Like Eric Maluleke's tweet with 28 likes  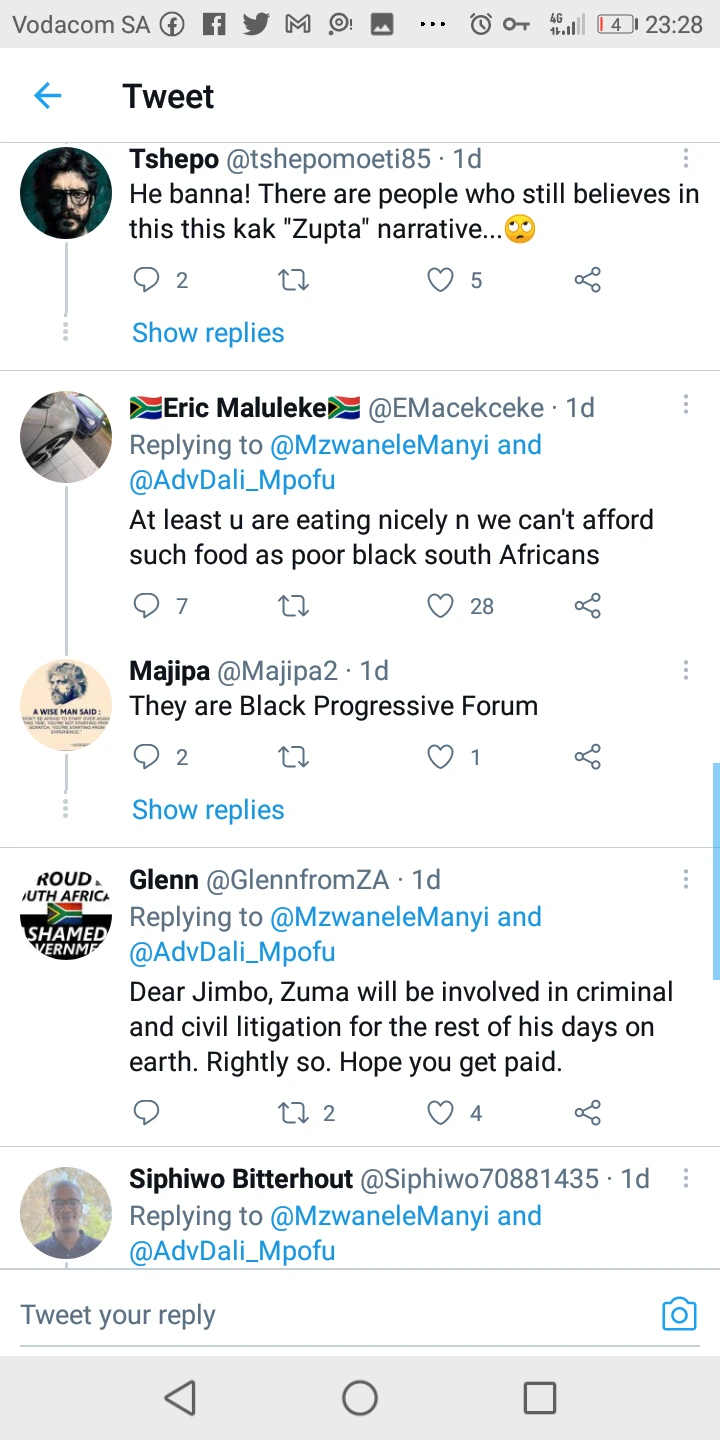tap(441, 605)
